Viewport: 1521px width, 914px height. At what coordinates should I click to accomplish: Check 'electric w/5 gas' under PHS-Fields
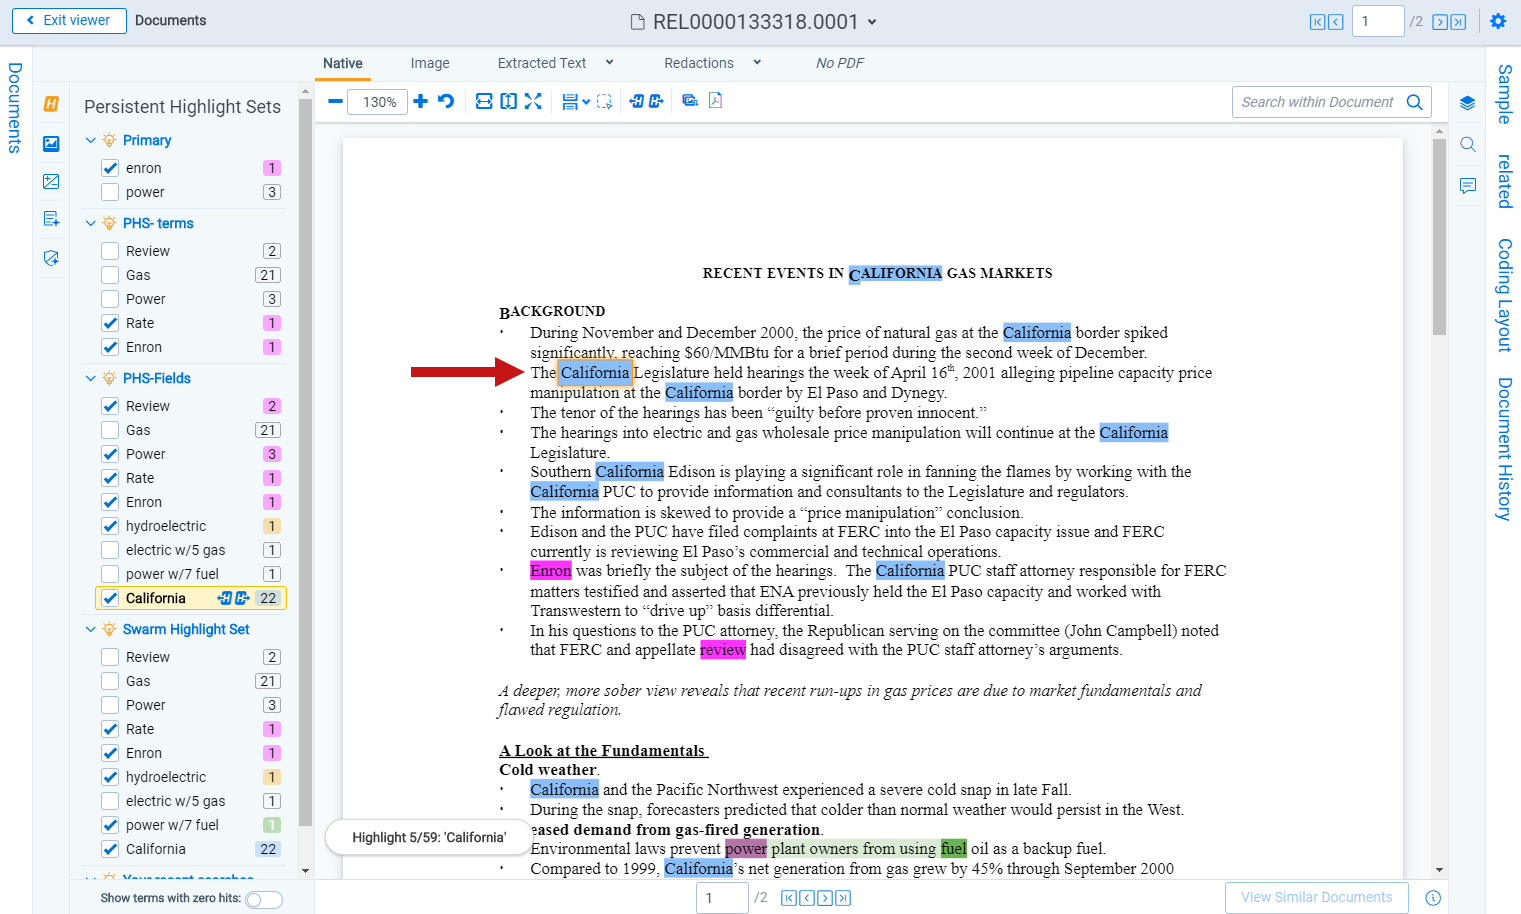(x=110, y=550)
